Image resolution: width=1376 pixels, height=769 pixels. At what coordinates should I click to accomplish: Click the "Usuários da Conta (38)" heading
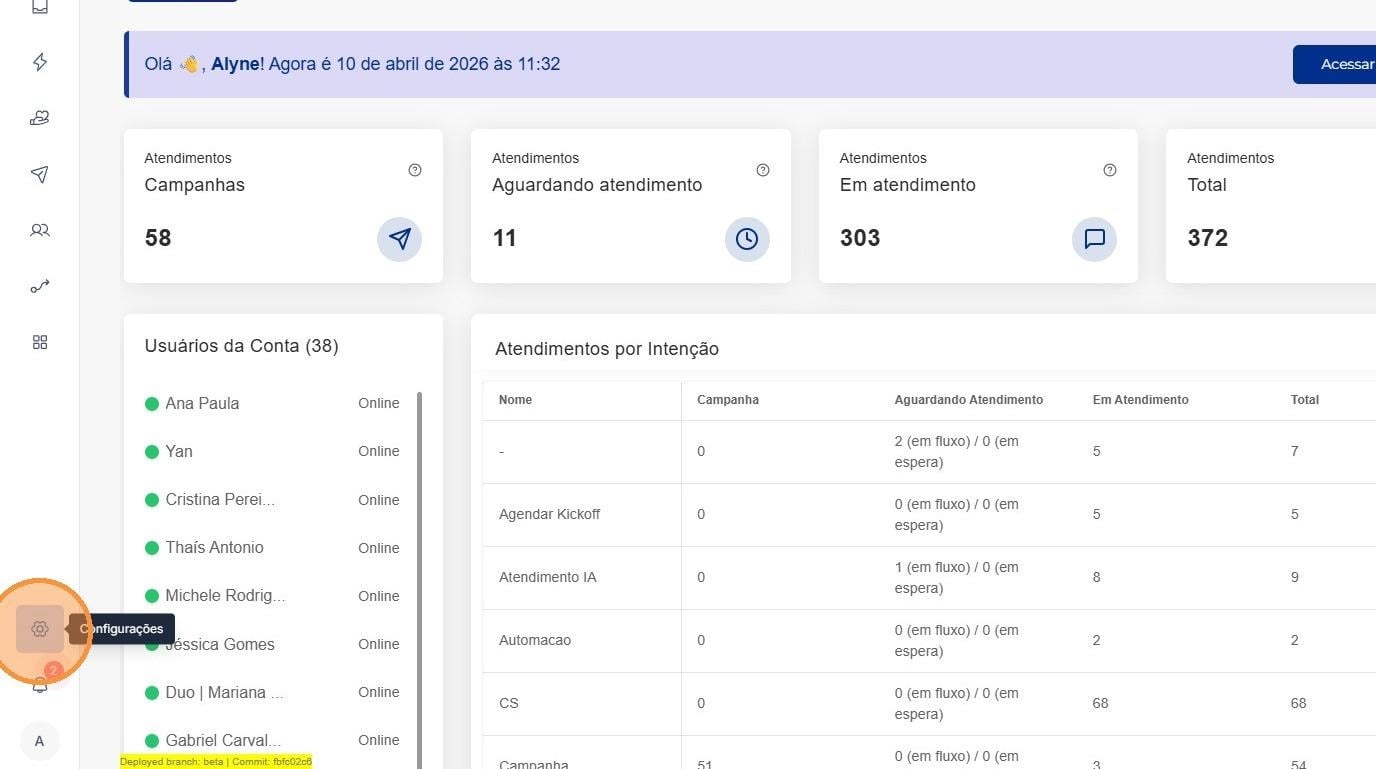coord(241,346)
